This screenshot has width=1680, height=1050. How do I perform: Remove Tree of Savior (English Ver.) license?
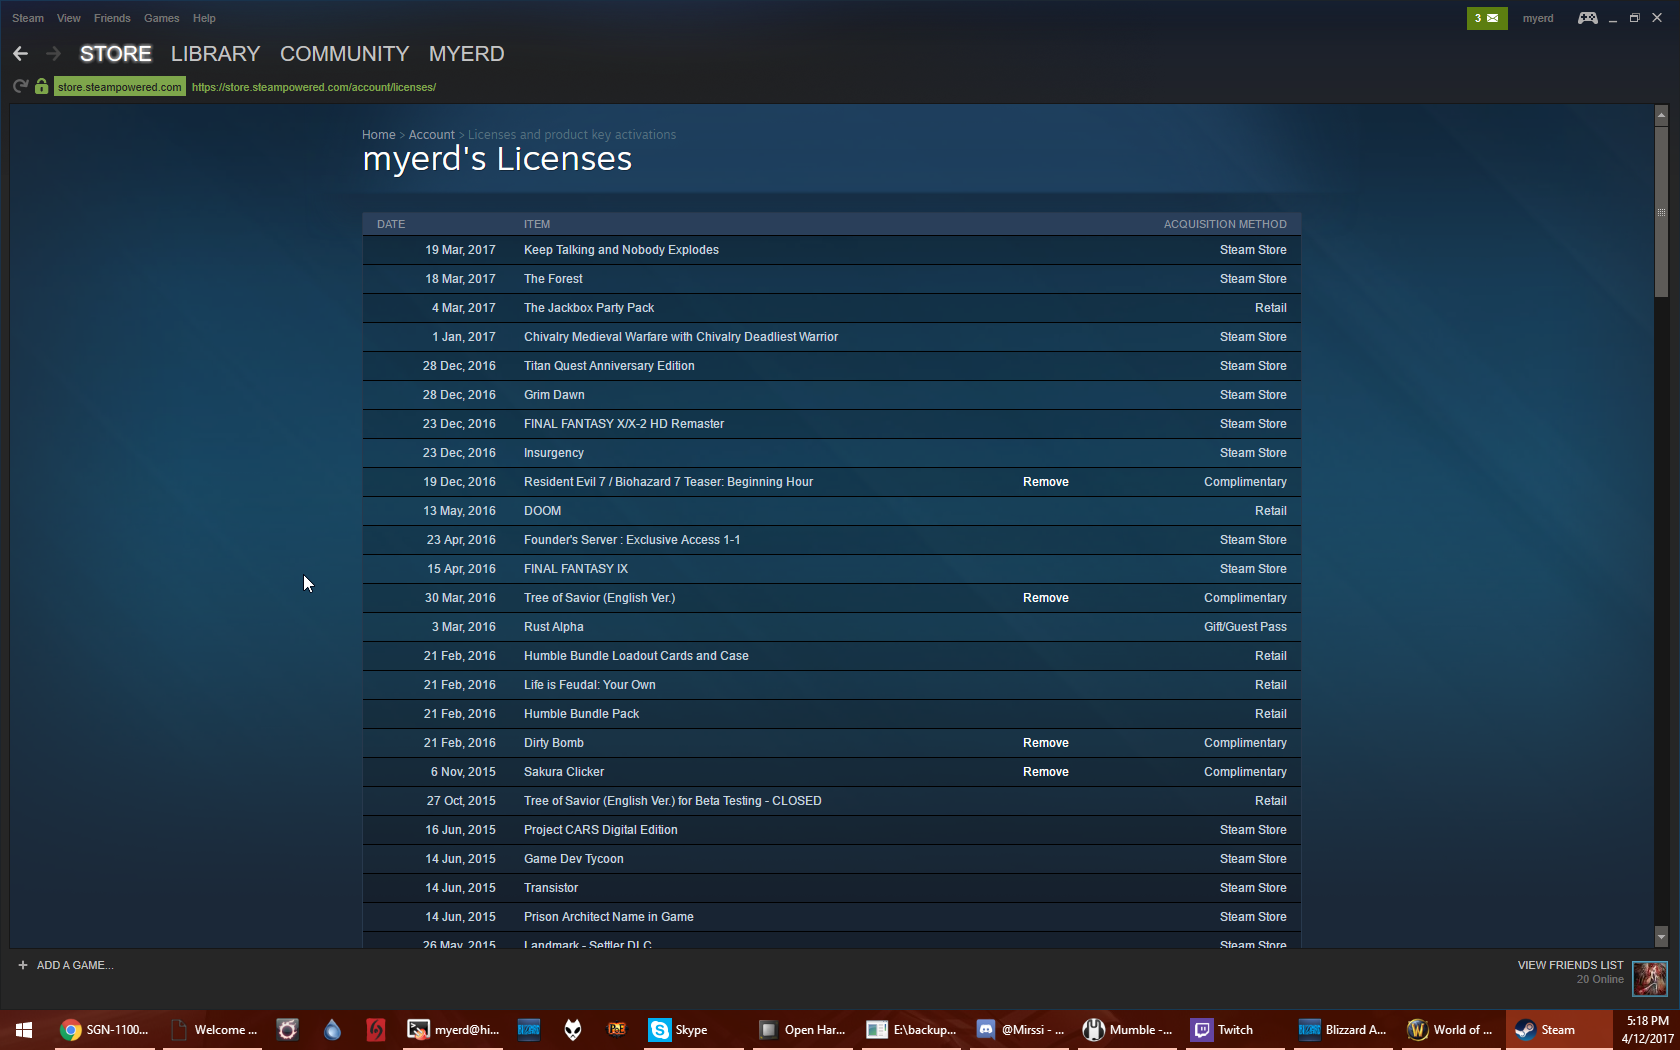point(1045,598)
